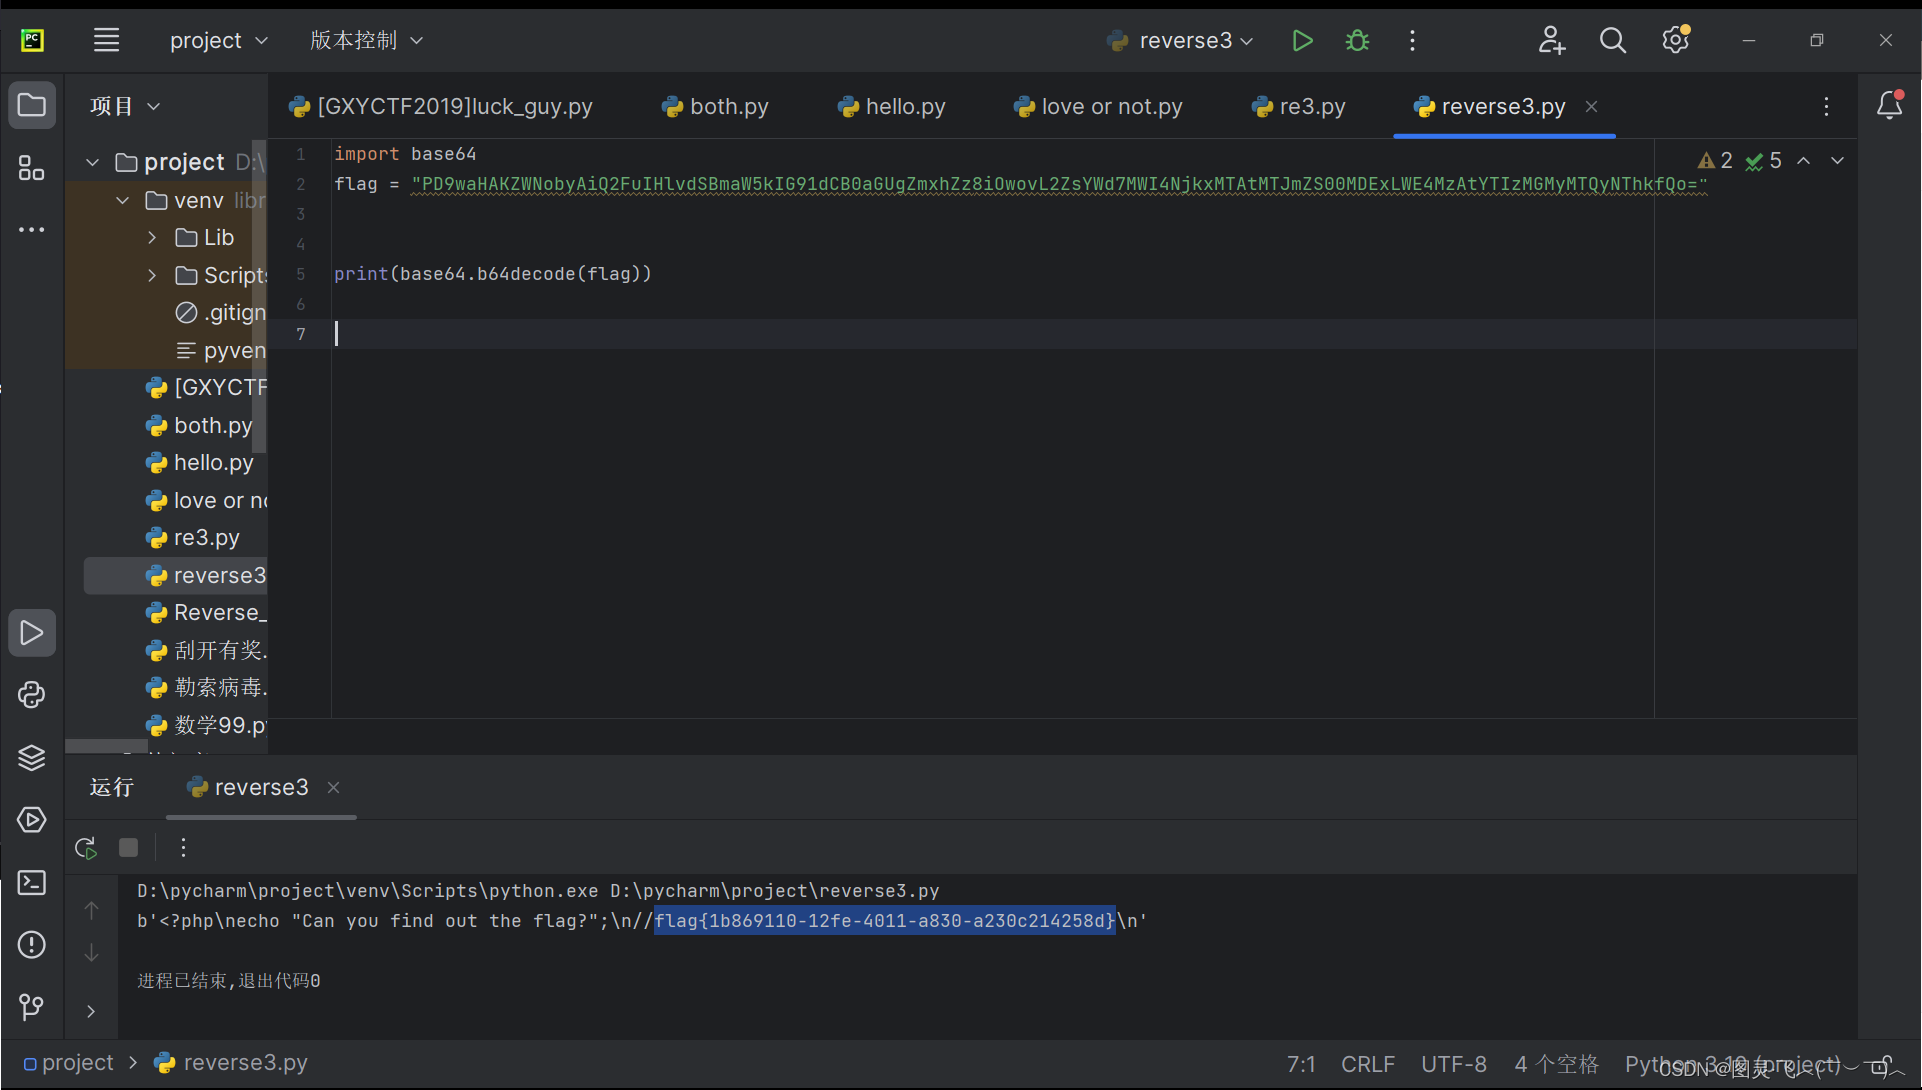Screen dimensions: 1922x1090
Task: Open IDE settings gear
Action: click(1676, 40)
